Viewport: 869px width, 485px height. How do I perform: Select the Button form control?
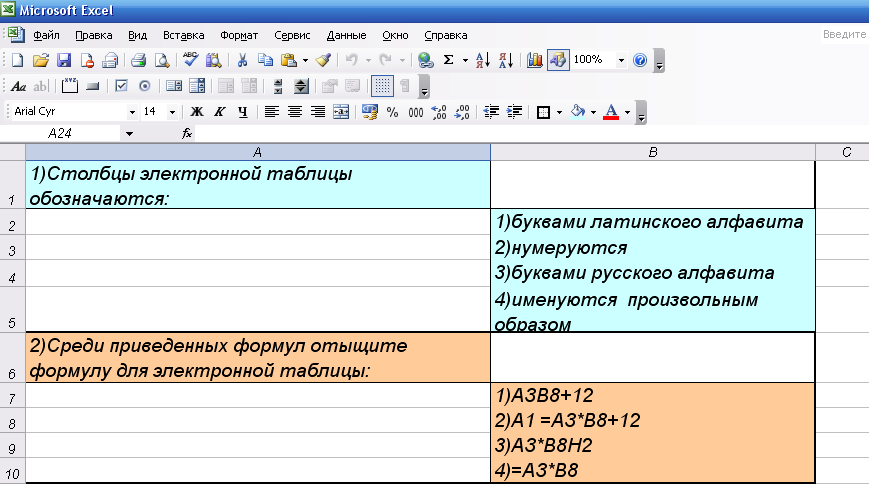click(93, 86)
